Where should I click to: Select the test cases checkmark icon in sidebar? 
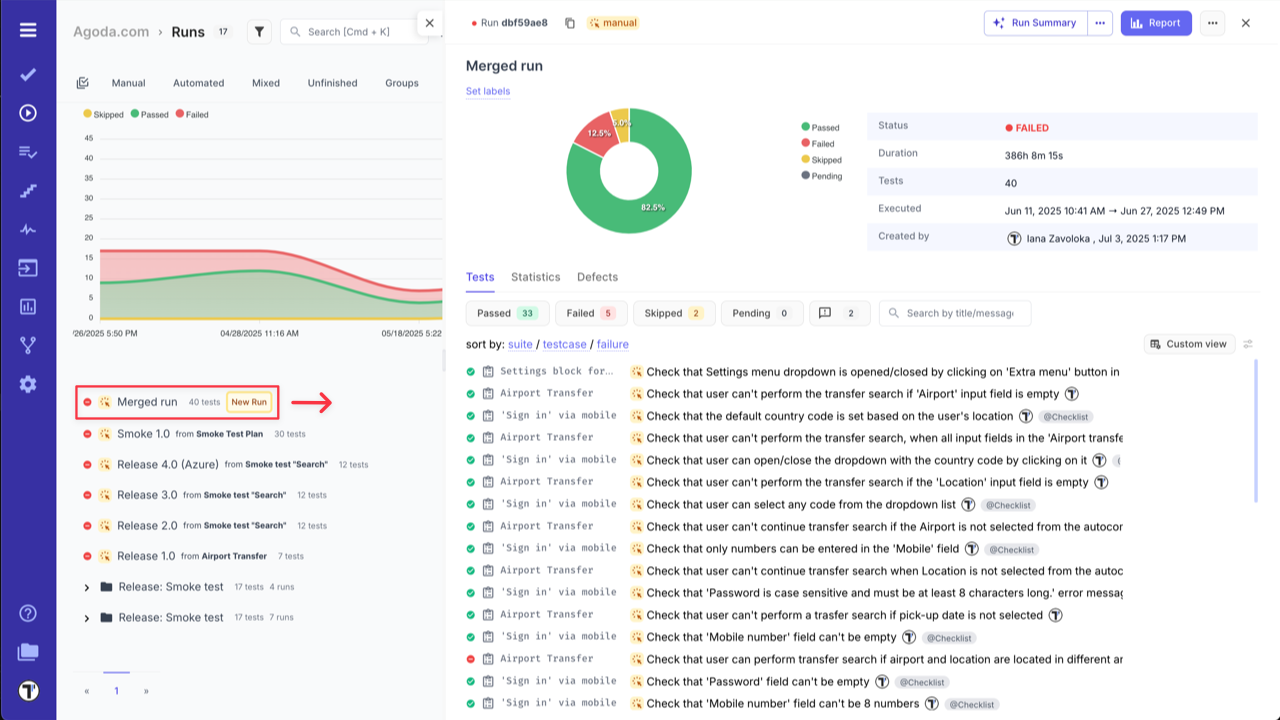(x=28, y=73)
